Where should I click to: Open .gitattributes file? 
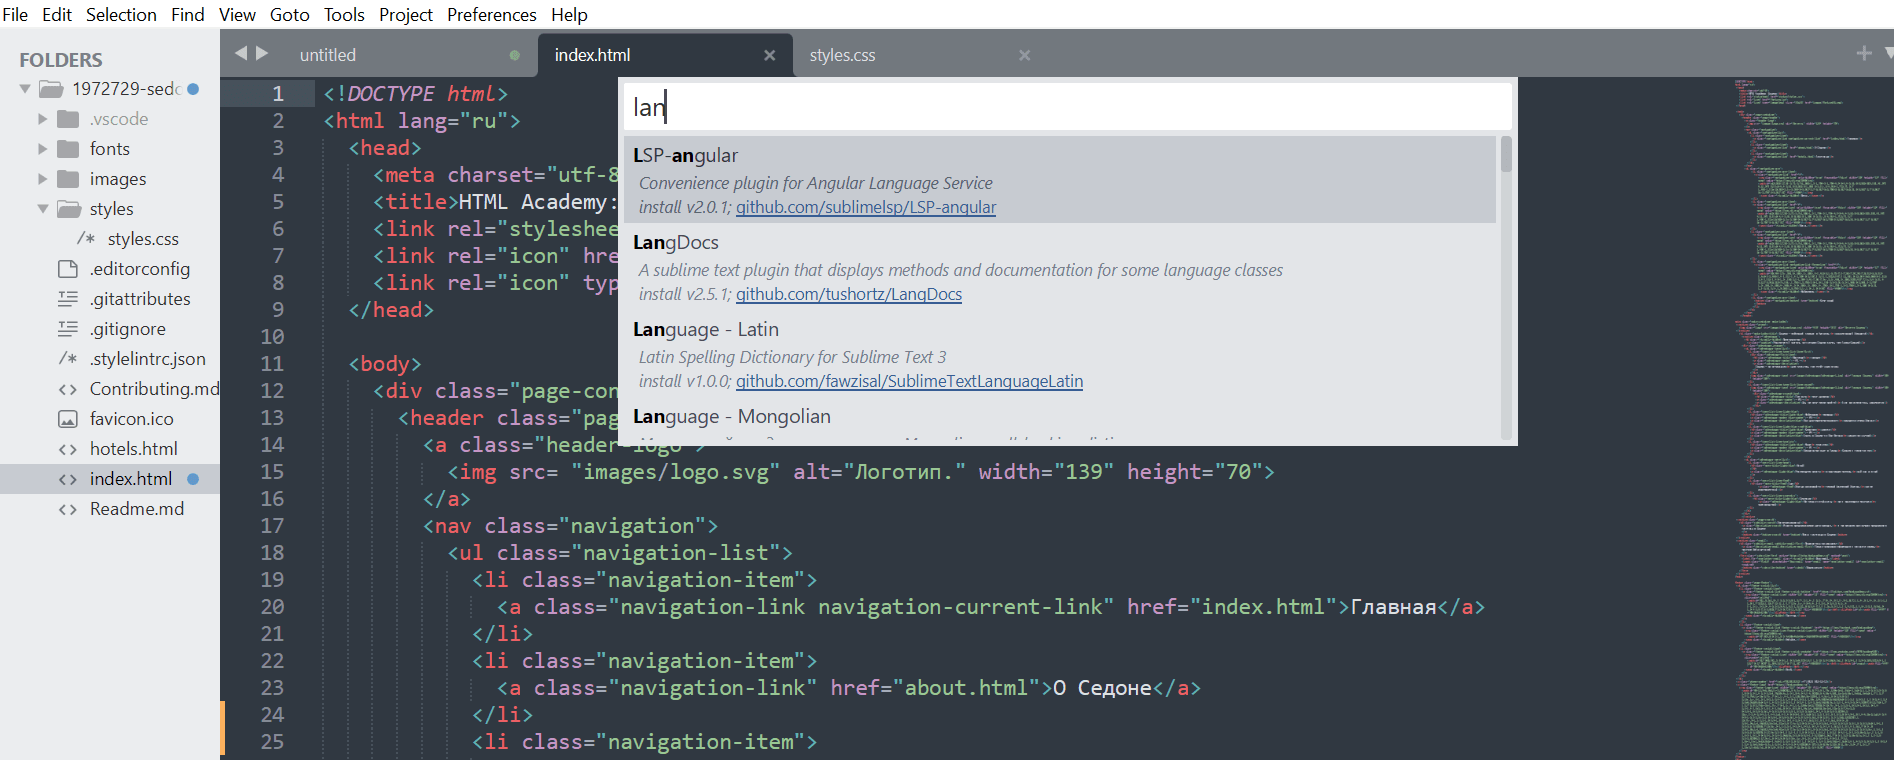140,299
